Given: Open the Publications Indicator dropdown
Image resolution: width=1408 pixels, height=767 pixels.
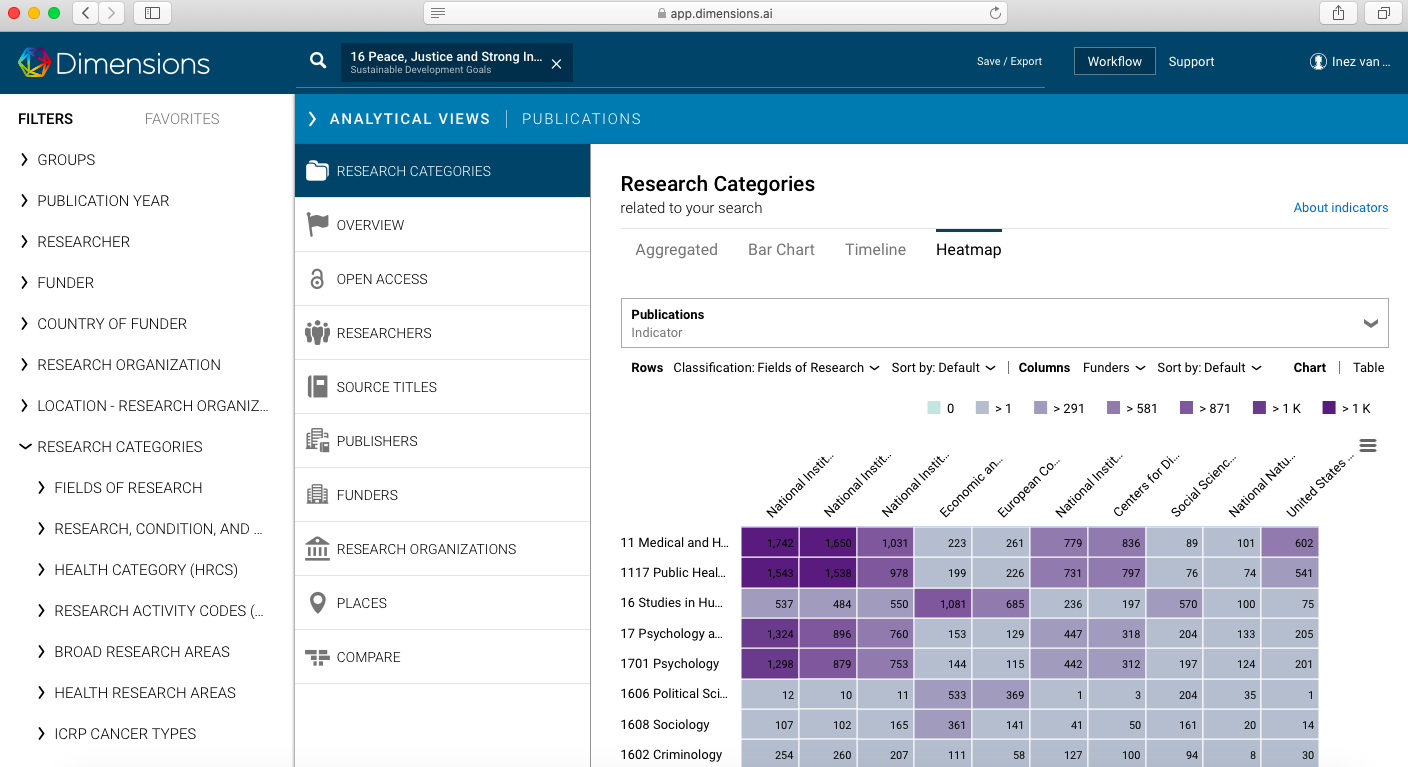Looking at the screenshot, I should [1370, 322].
